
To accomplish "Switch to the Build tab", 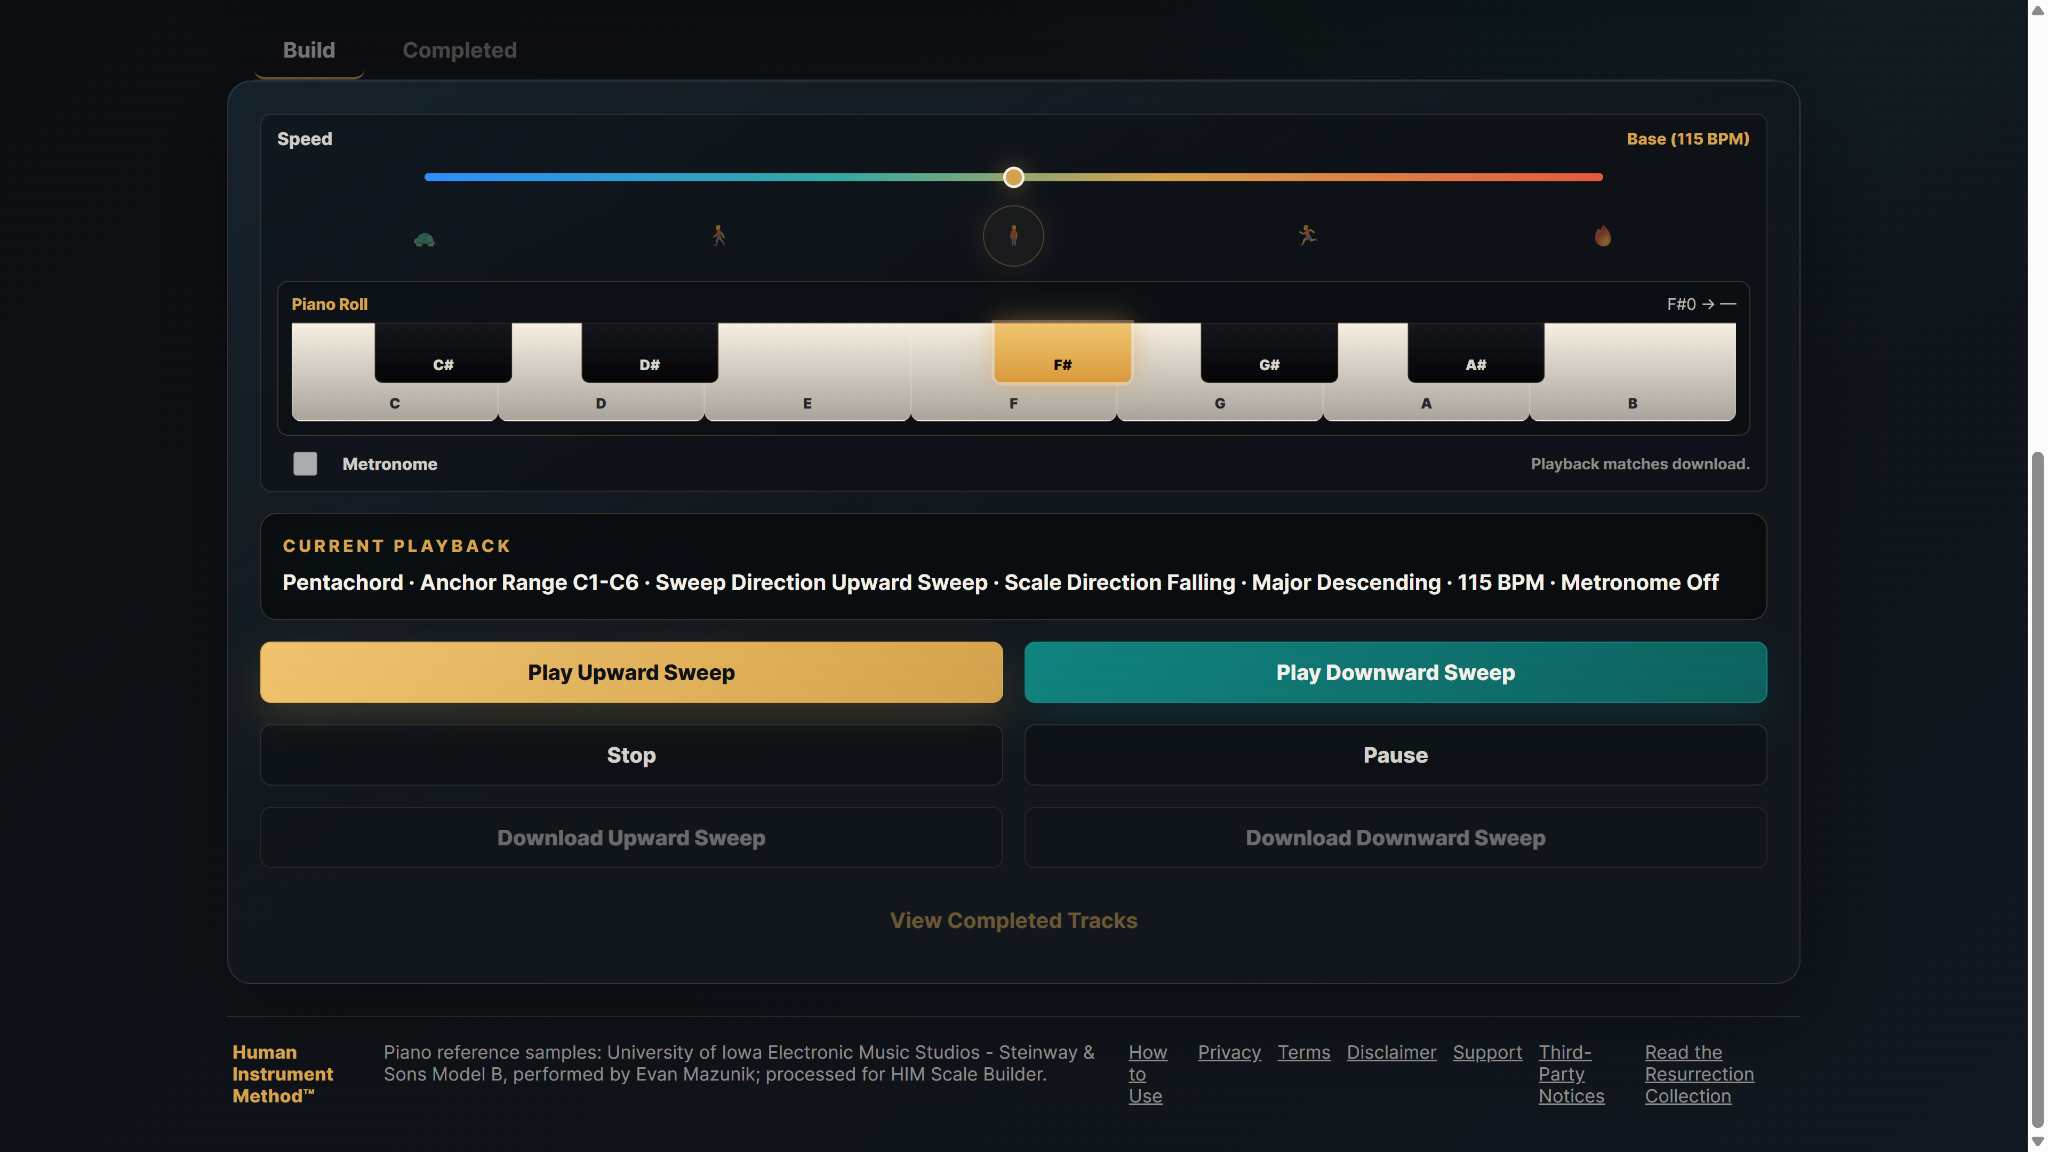I will click(309, 50).
